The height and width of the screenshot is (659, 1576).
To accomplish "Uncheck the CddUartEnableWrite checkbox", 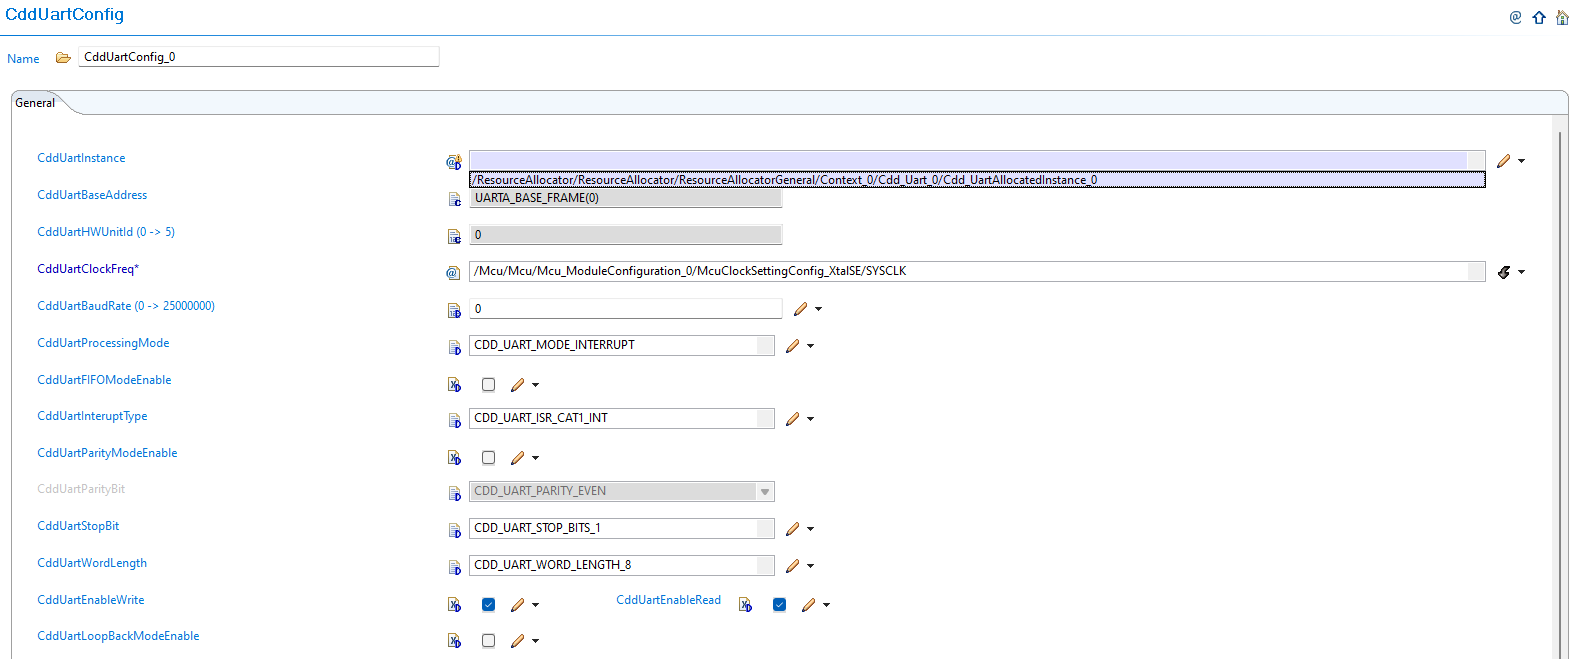I will (x=488, y=605).
